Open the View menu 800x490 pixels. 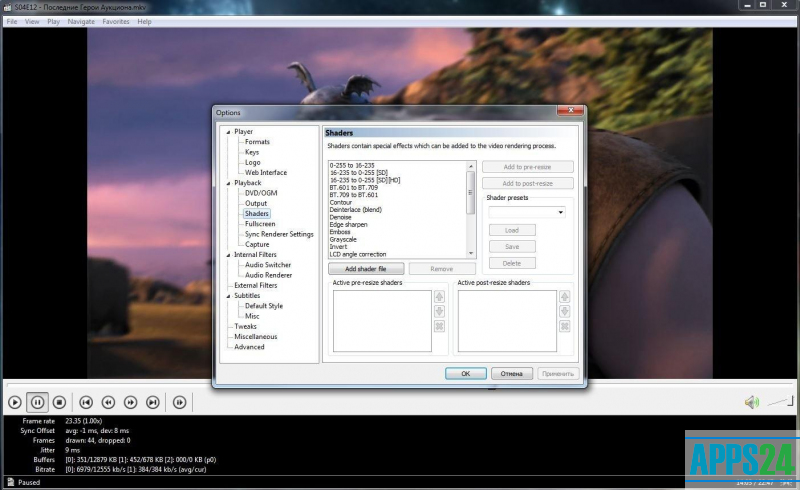coord(32,21)
